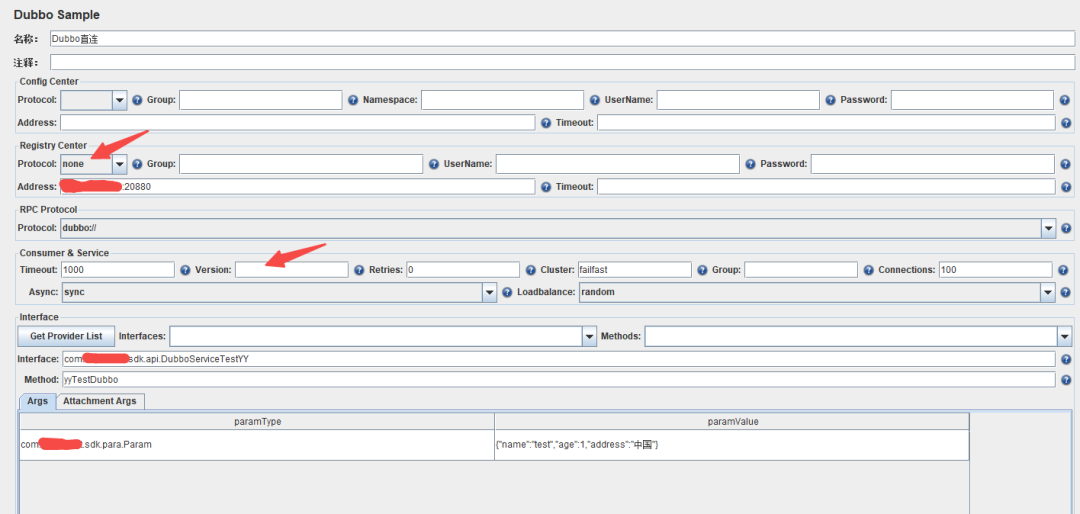1080x514 pixels.
Task: Click help icon after Version field
Action: (360, 270)
